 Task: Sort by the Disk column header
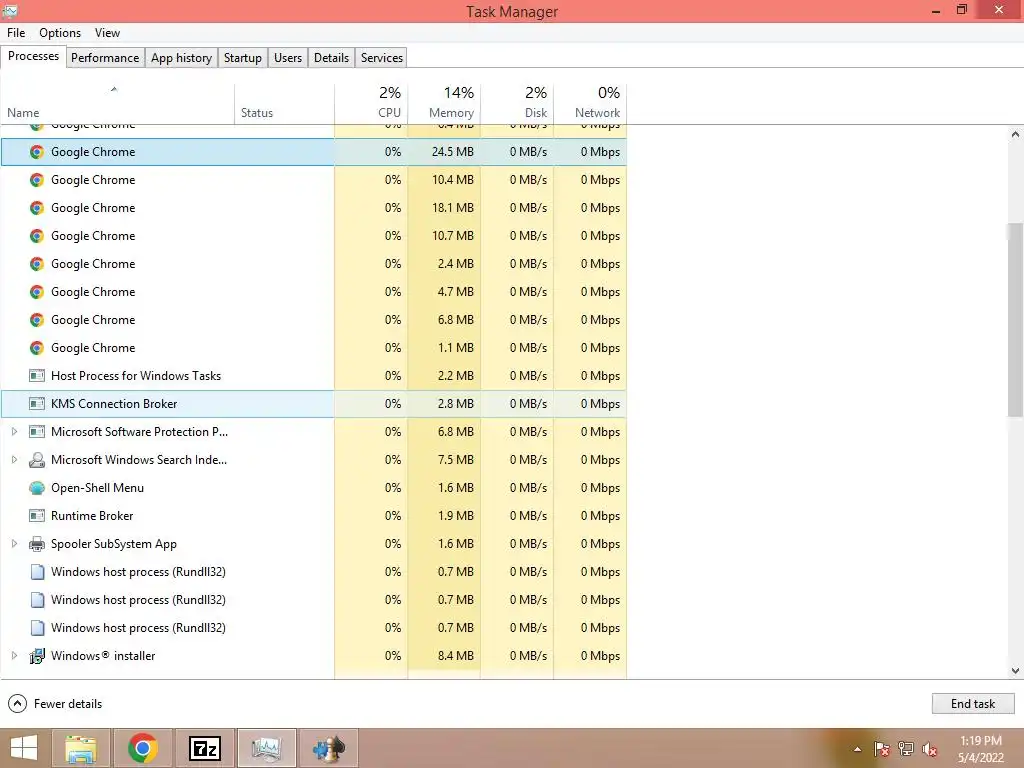click(x=517, y=104)
